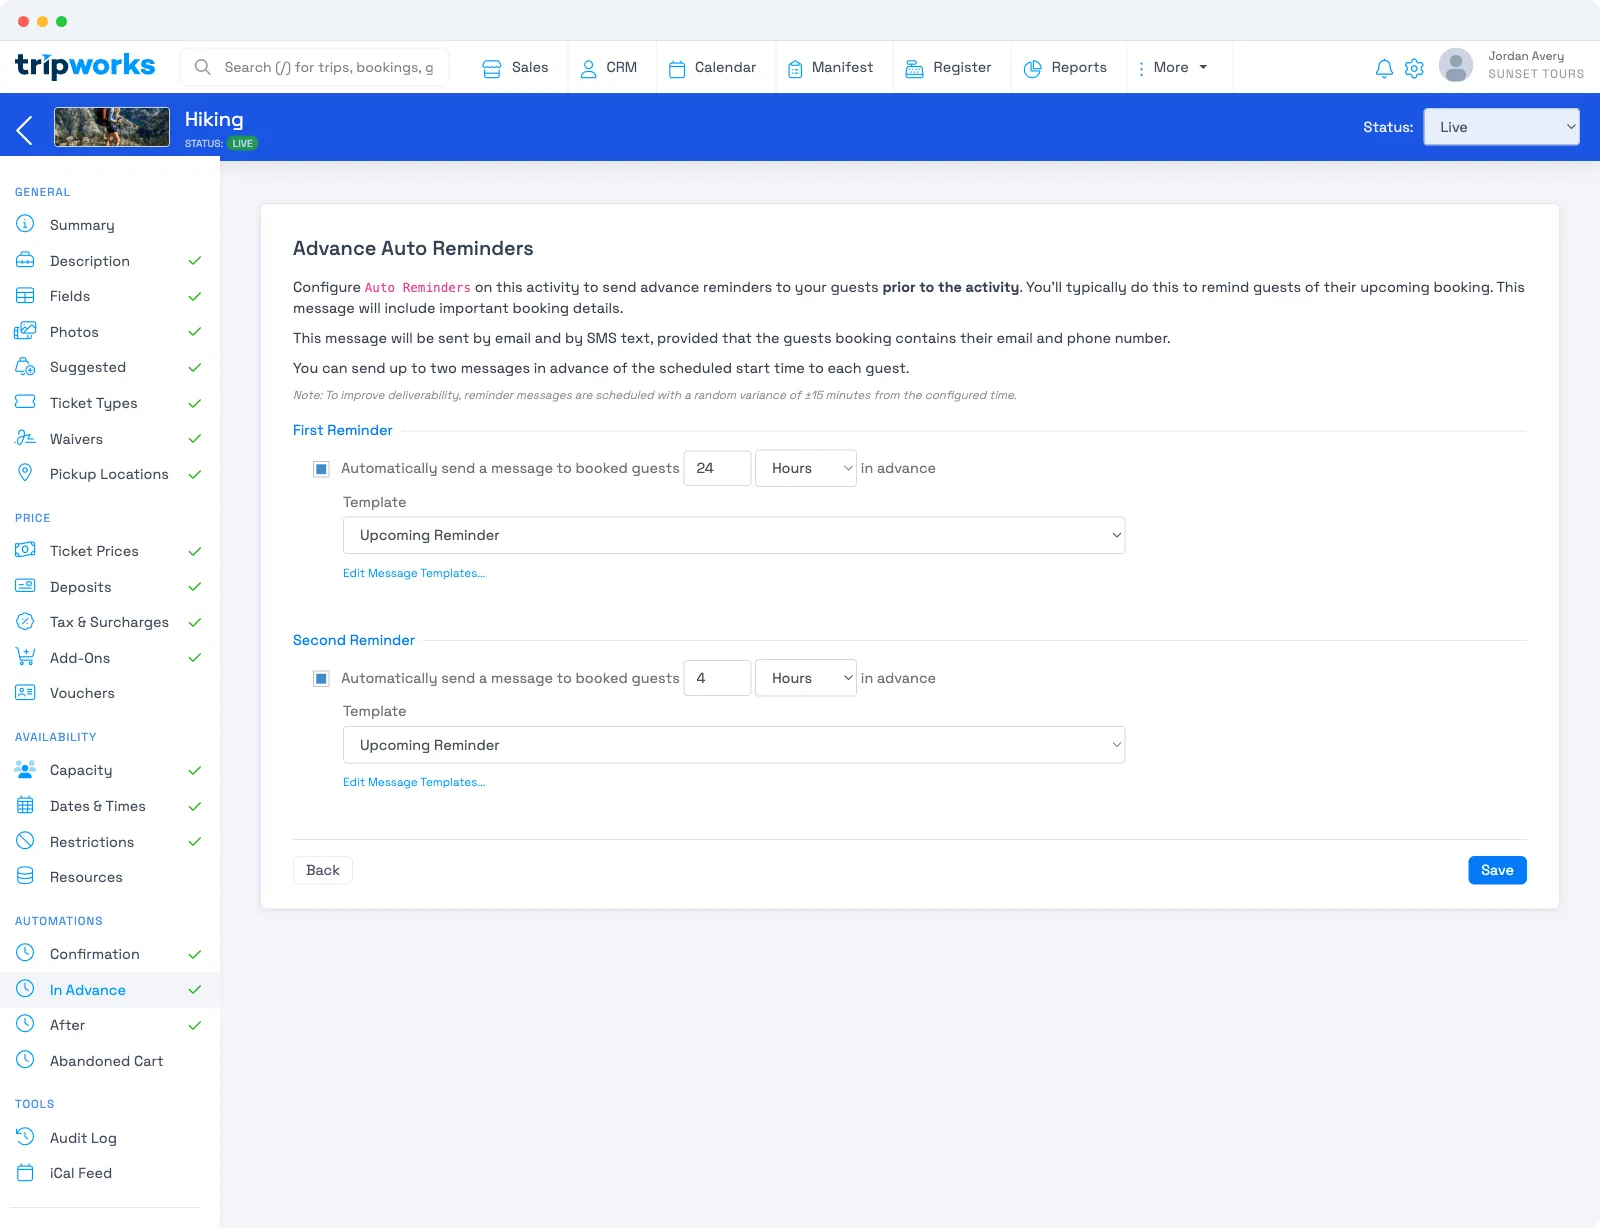
Task: Open the Register tab
Action: coord(948,67)
